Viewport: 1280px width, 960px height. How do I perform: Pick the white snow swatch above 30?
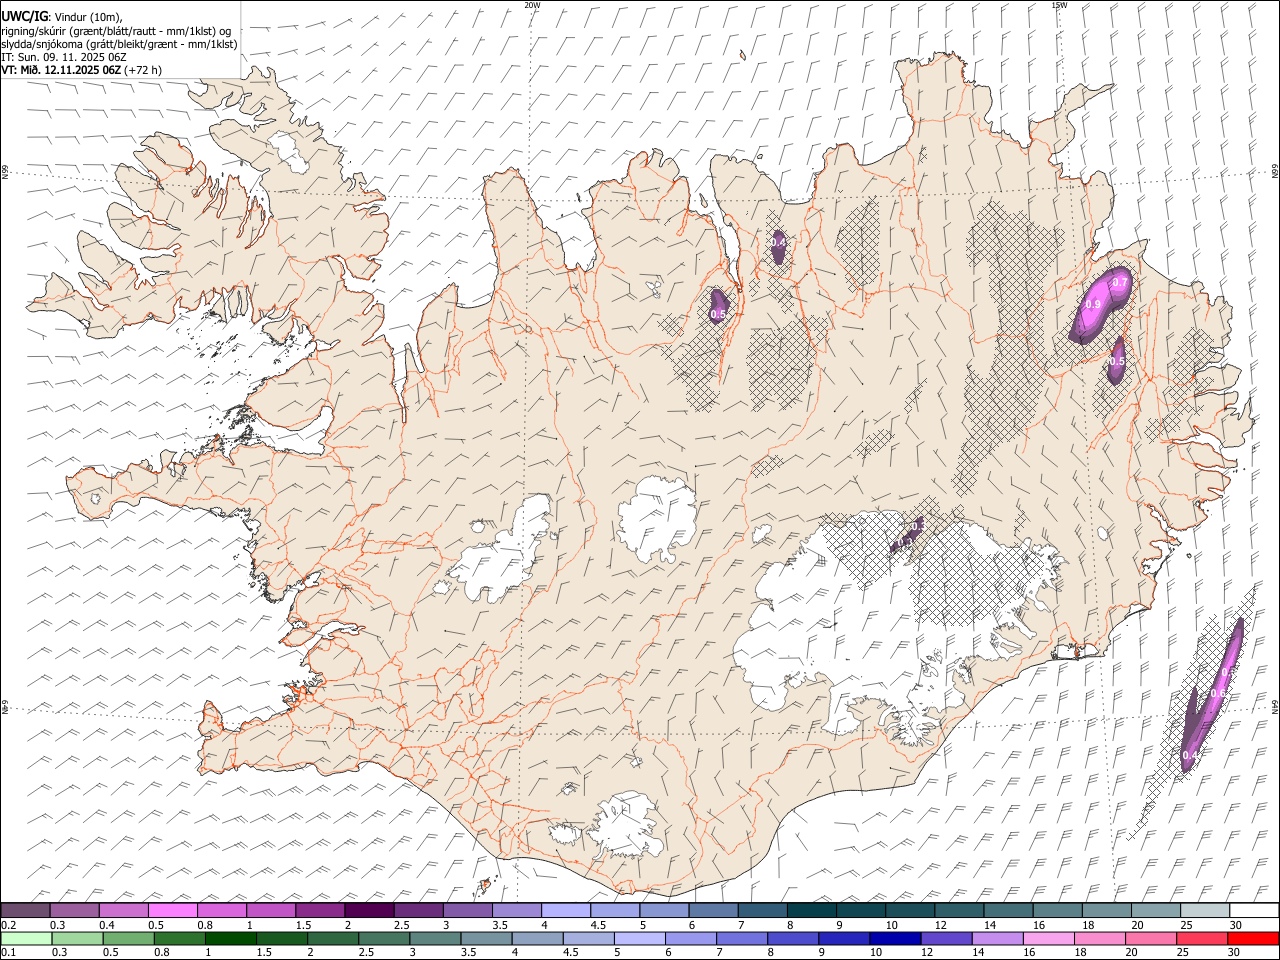pos(1254,911)
